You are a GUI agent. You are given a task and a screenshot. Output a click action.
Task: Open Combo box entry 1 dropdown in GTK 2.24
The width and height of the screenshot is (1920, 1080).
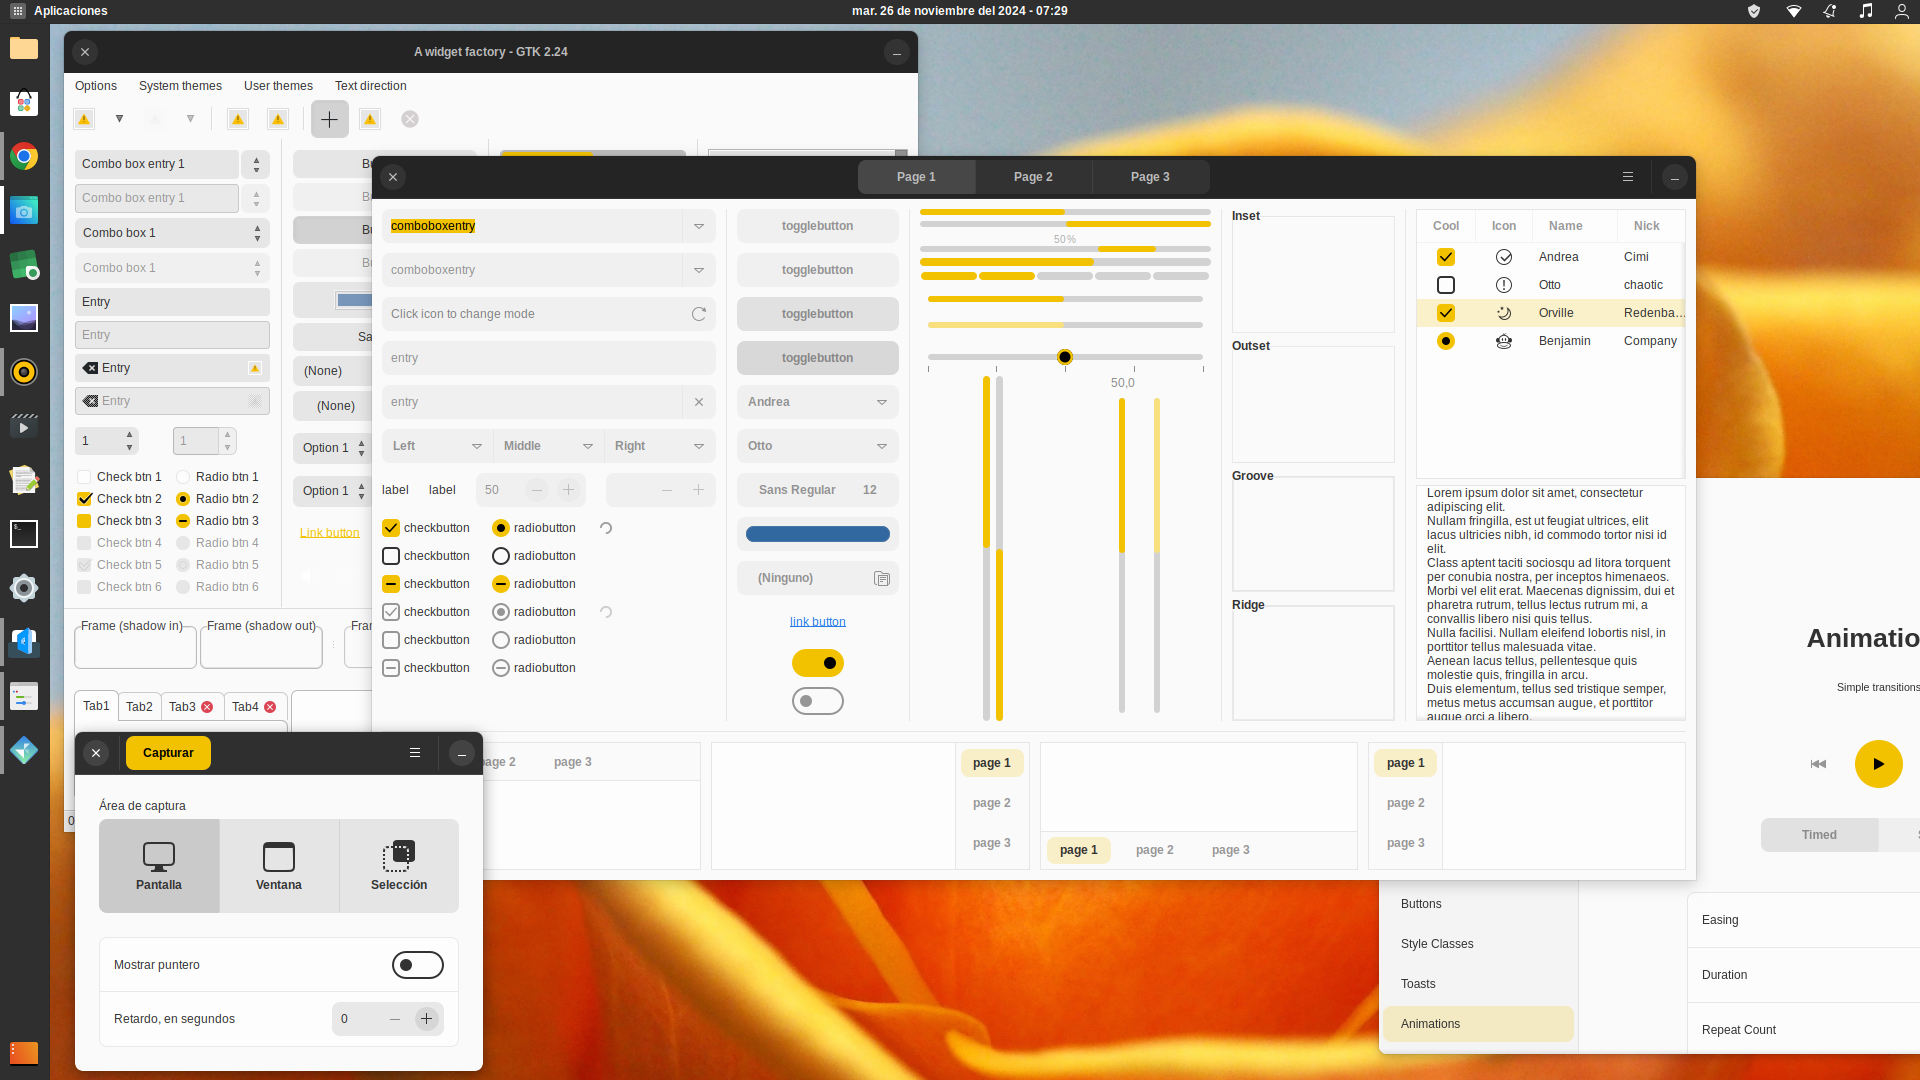click(x=256, y=164)
